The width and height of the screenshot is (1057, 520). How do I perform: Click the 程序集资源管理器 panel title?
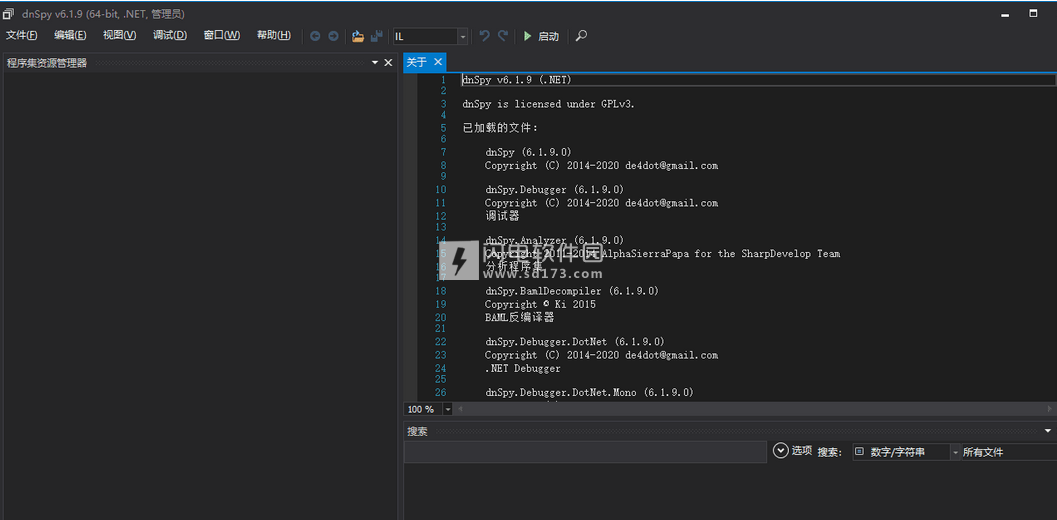[47, 63]
